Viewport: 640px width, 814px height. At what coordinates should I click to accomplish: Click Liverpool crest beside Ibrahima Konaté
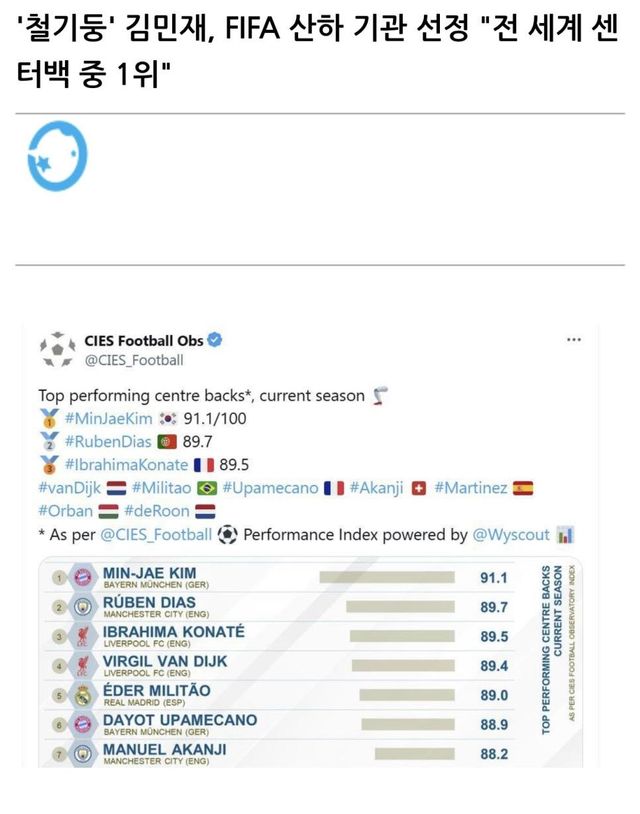[84, 636]
